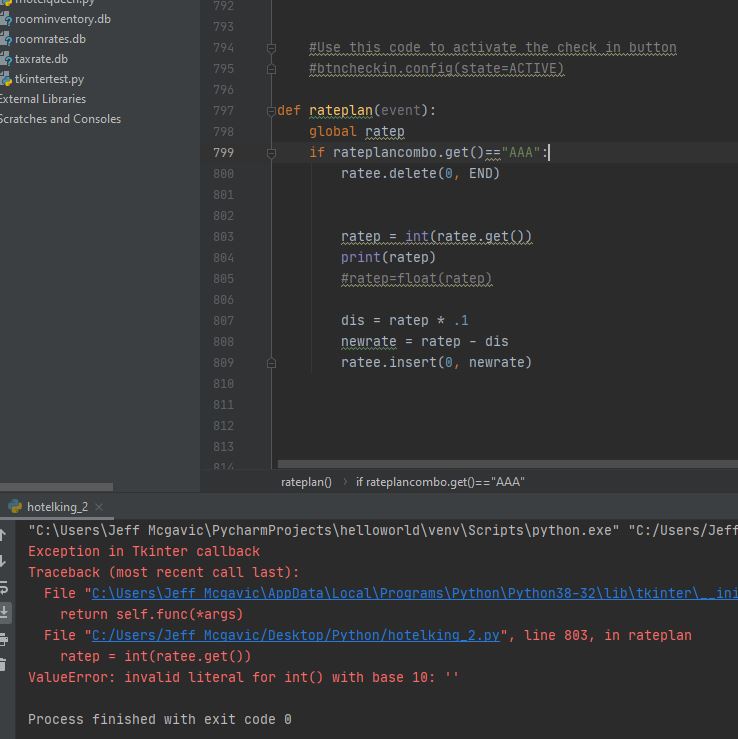Toggle scroll to end in run console
738x739 pixels.
click(4, 612)
